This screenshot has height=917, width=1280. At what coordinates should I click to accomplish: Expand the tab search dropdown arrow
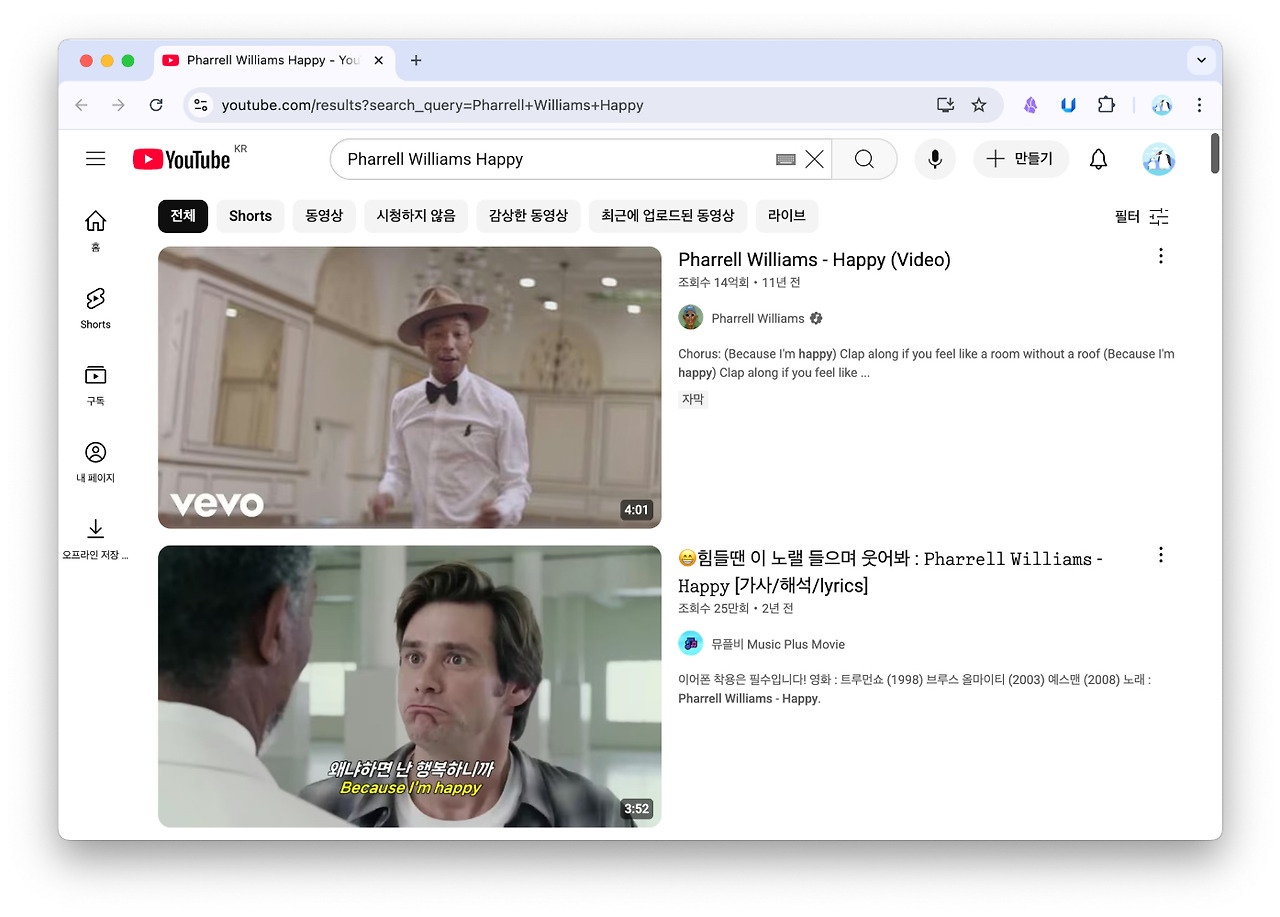coord(1201,60)
